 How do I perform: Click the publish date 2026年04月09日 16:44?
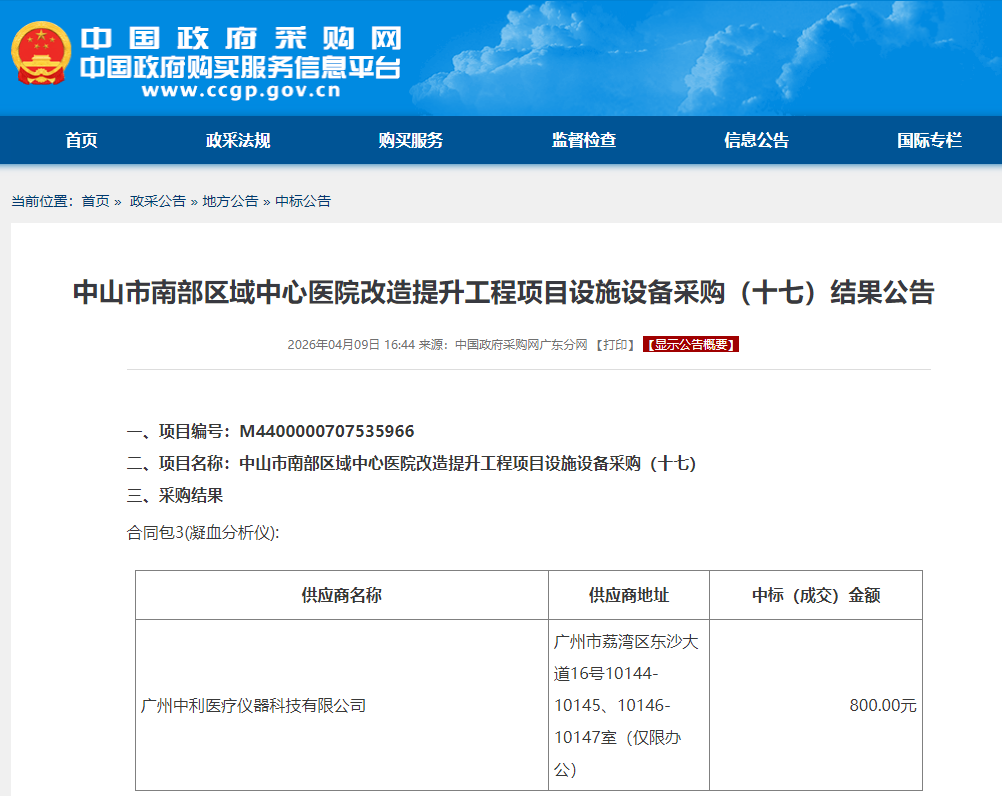[x=351, y=345]
